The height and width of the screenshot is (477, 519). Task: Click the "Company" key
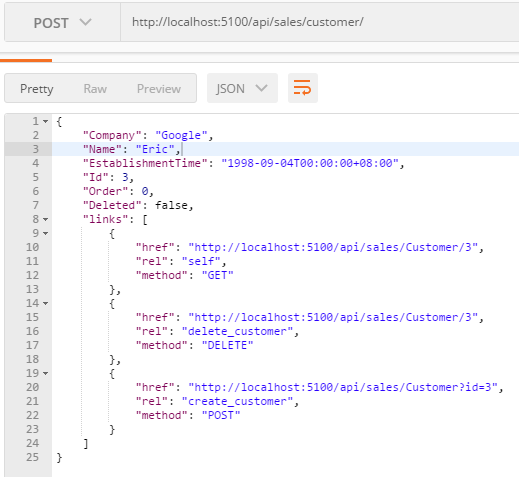[x=112, y=135]
